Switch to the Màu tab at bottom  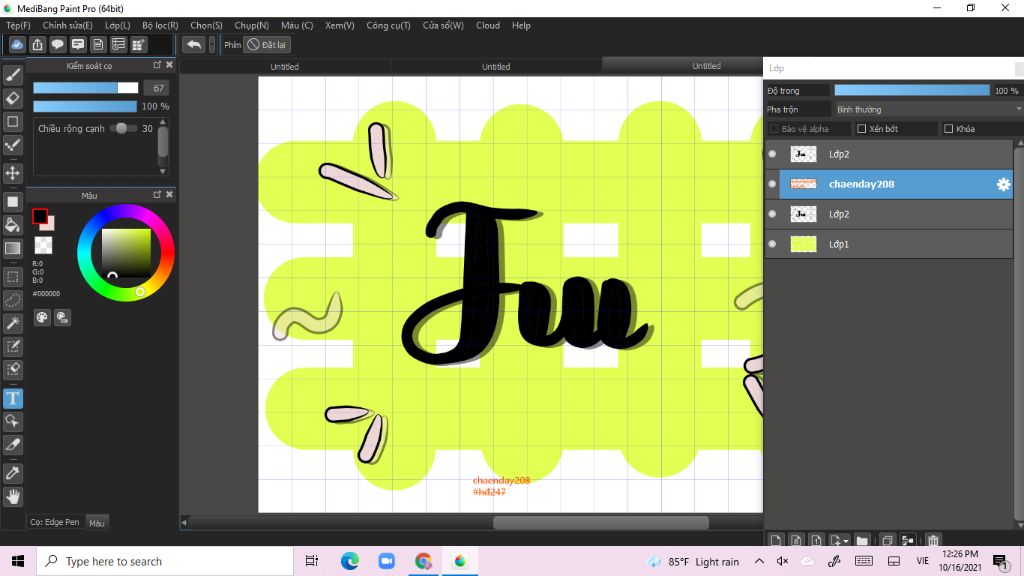97,522
